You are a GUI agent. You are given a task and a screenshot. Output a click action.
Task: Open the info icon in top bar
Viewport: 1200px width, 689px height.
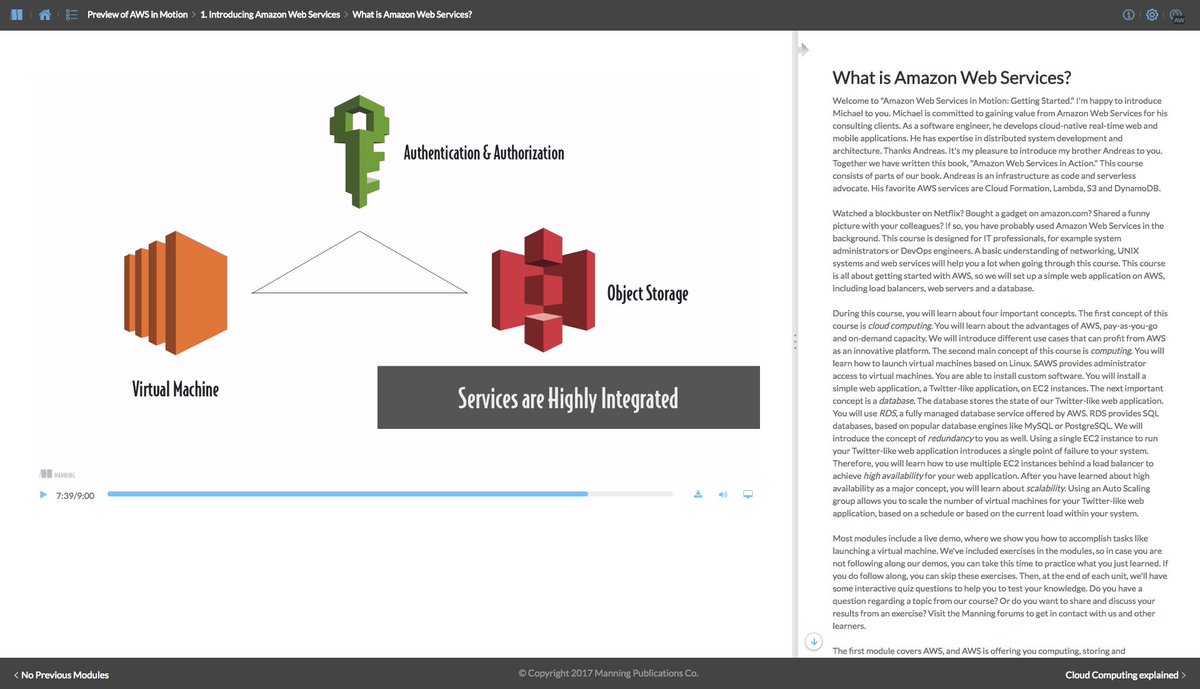tap(1129, 15)
